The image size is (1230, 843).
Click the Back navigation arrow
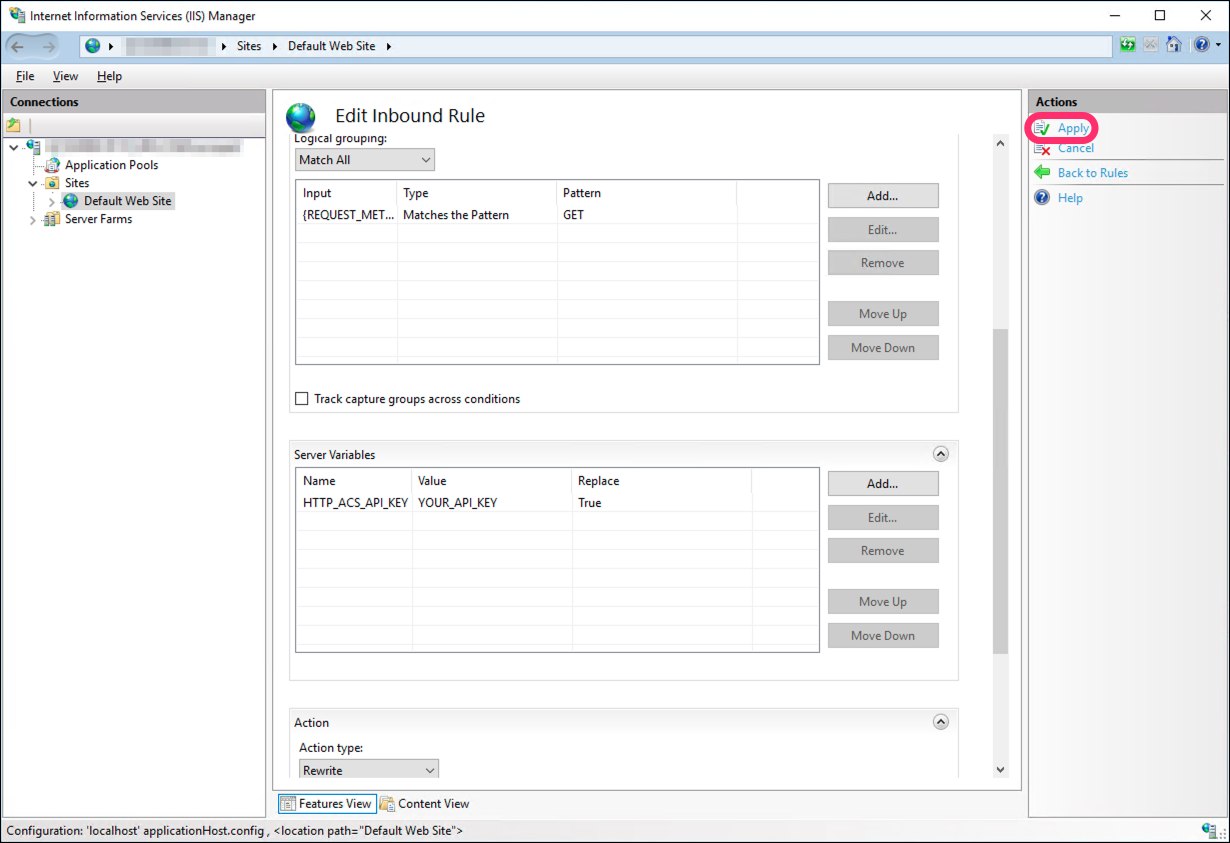point(18,46)
